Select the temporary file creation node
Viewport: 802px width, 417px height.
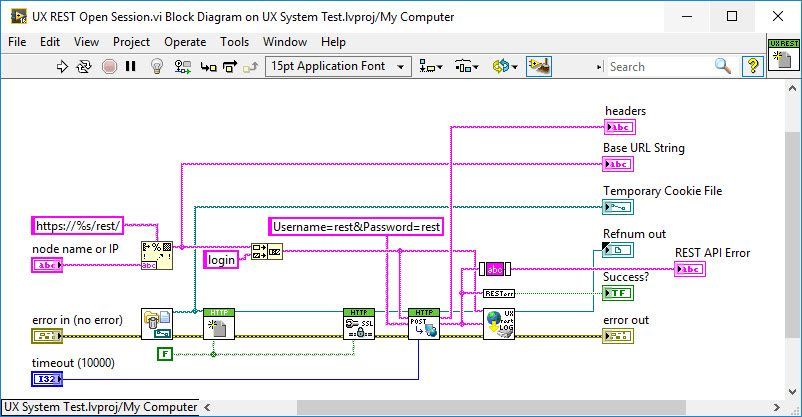(x=157, y=324)
